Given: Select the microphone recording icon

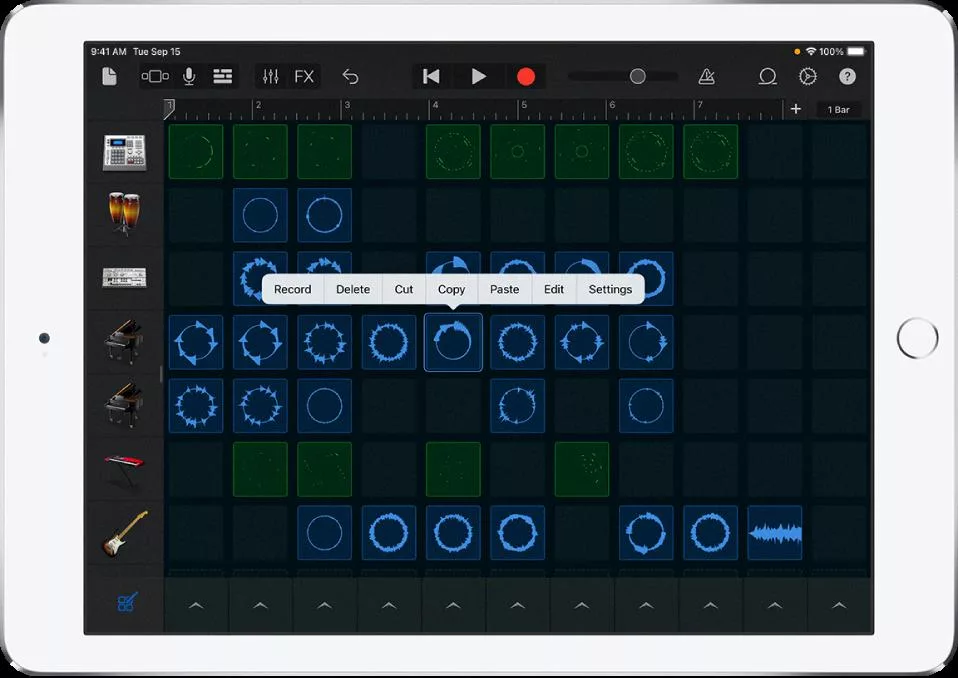Looking at the screenshot, I should pos(189,76).
